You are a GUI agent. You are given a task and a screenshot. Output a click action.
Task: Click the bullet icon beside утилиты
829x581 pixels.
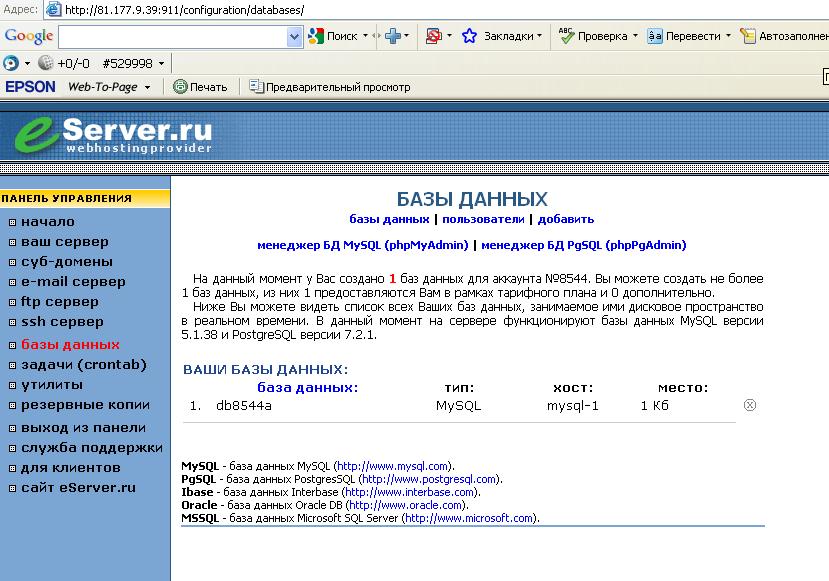pos(12,386)
